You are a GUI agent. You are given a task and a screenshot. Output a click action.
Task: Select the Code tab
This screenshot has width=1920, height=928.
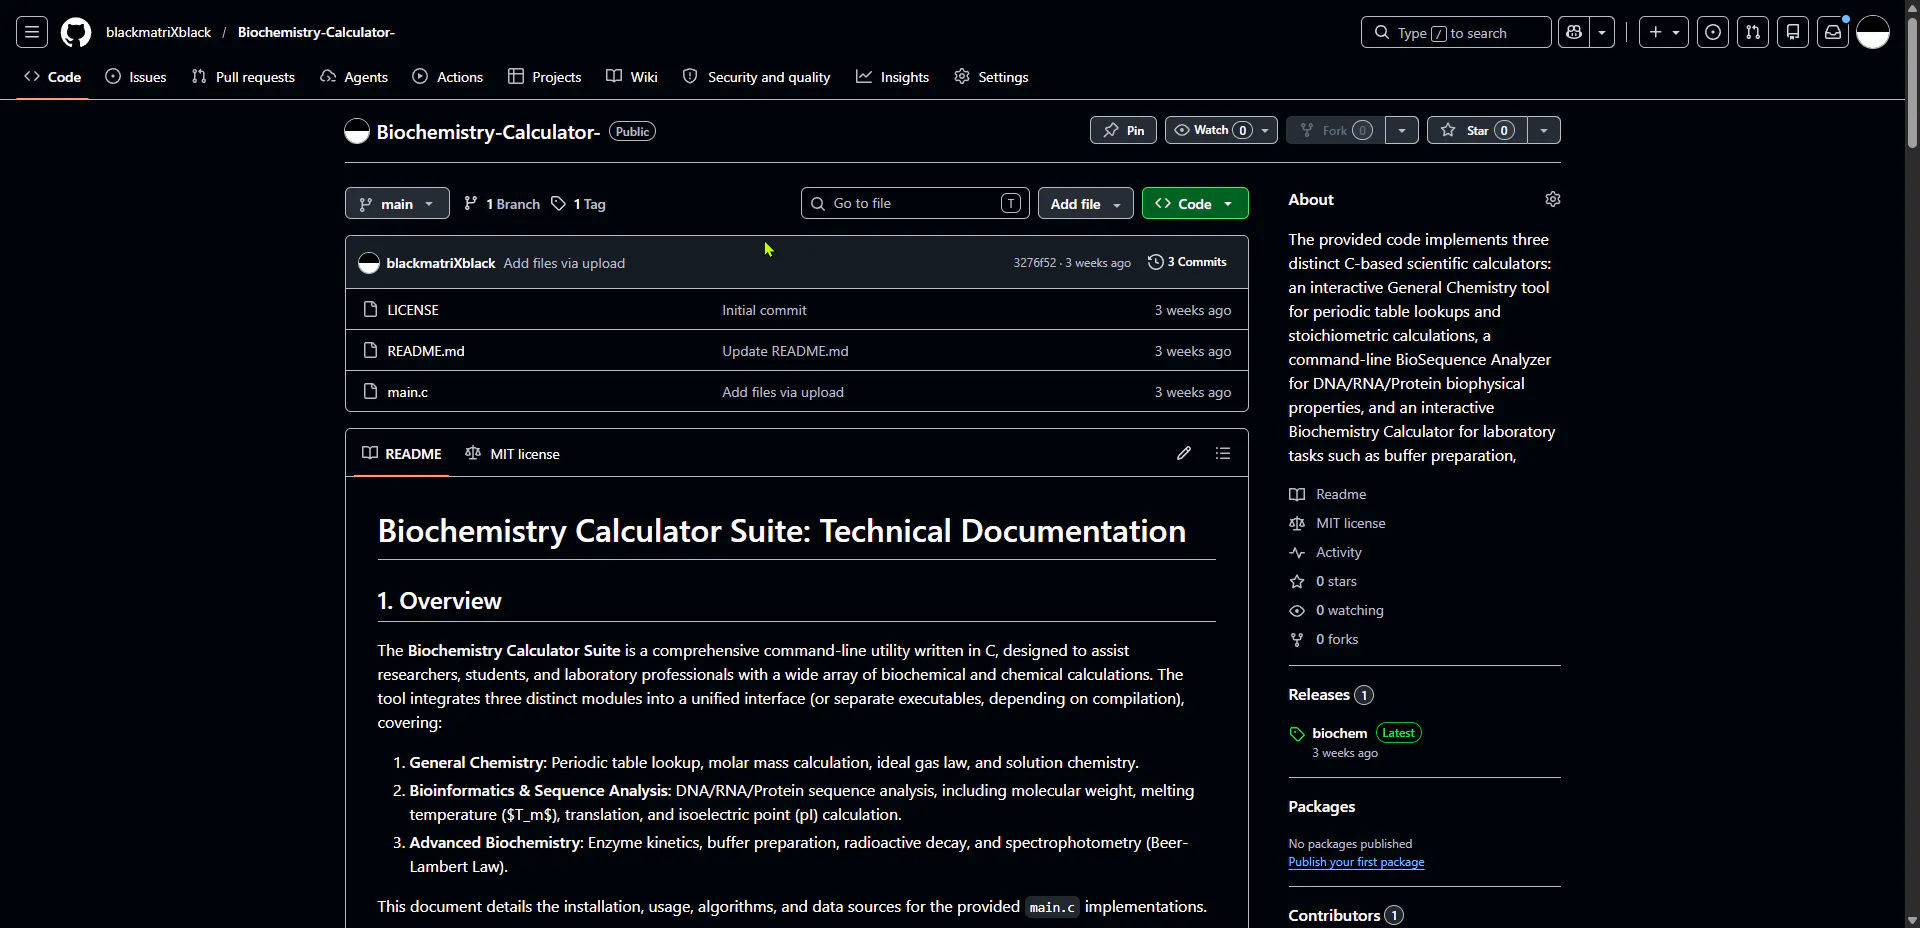[53, 77]
